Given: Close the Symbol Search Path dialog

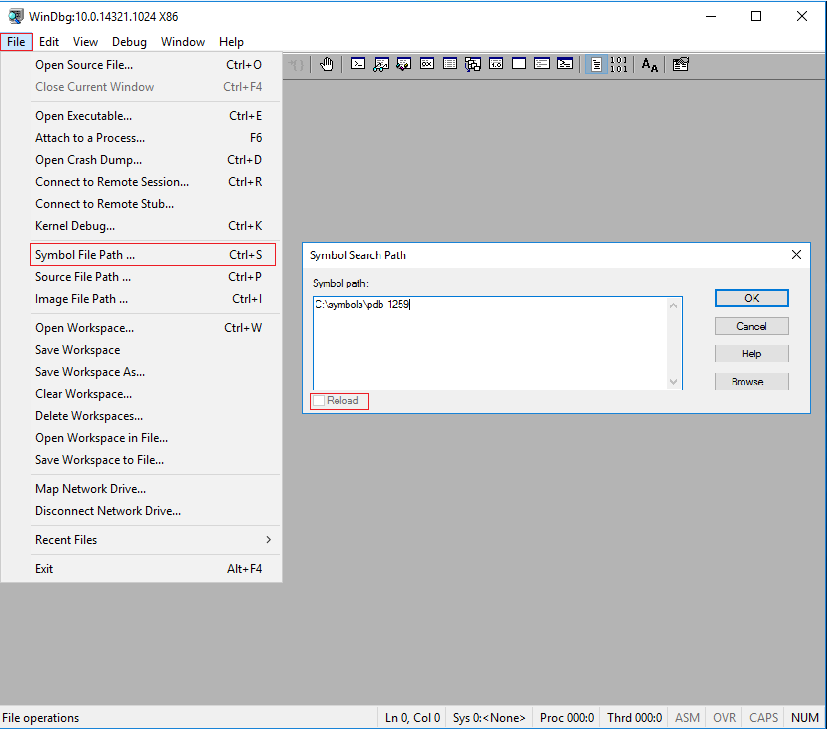Looking at the screenshot, I should coord(796,255).
